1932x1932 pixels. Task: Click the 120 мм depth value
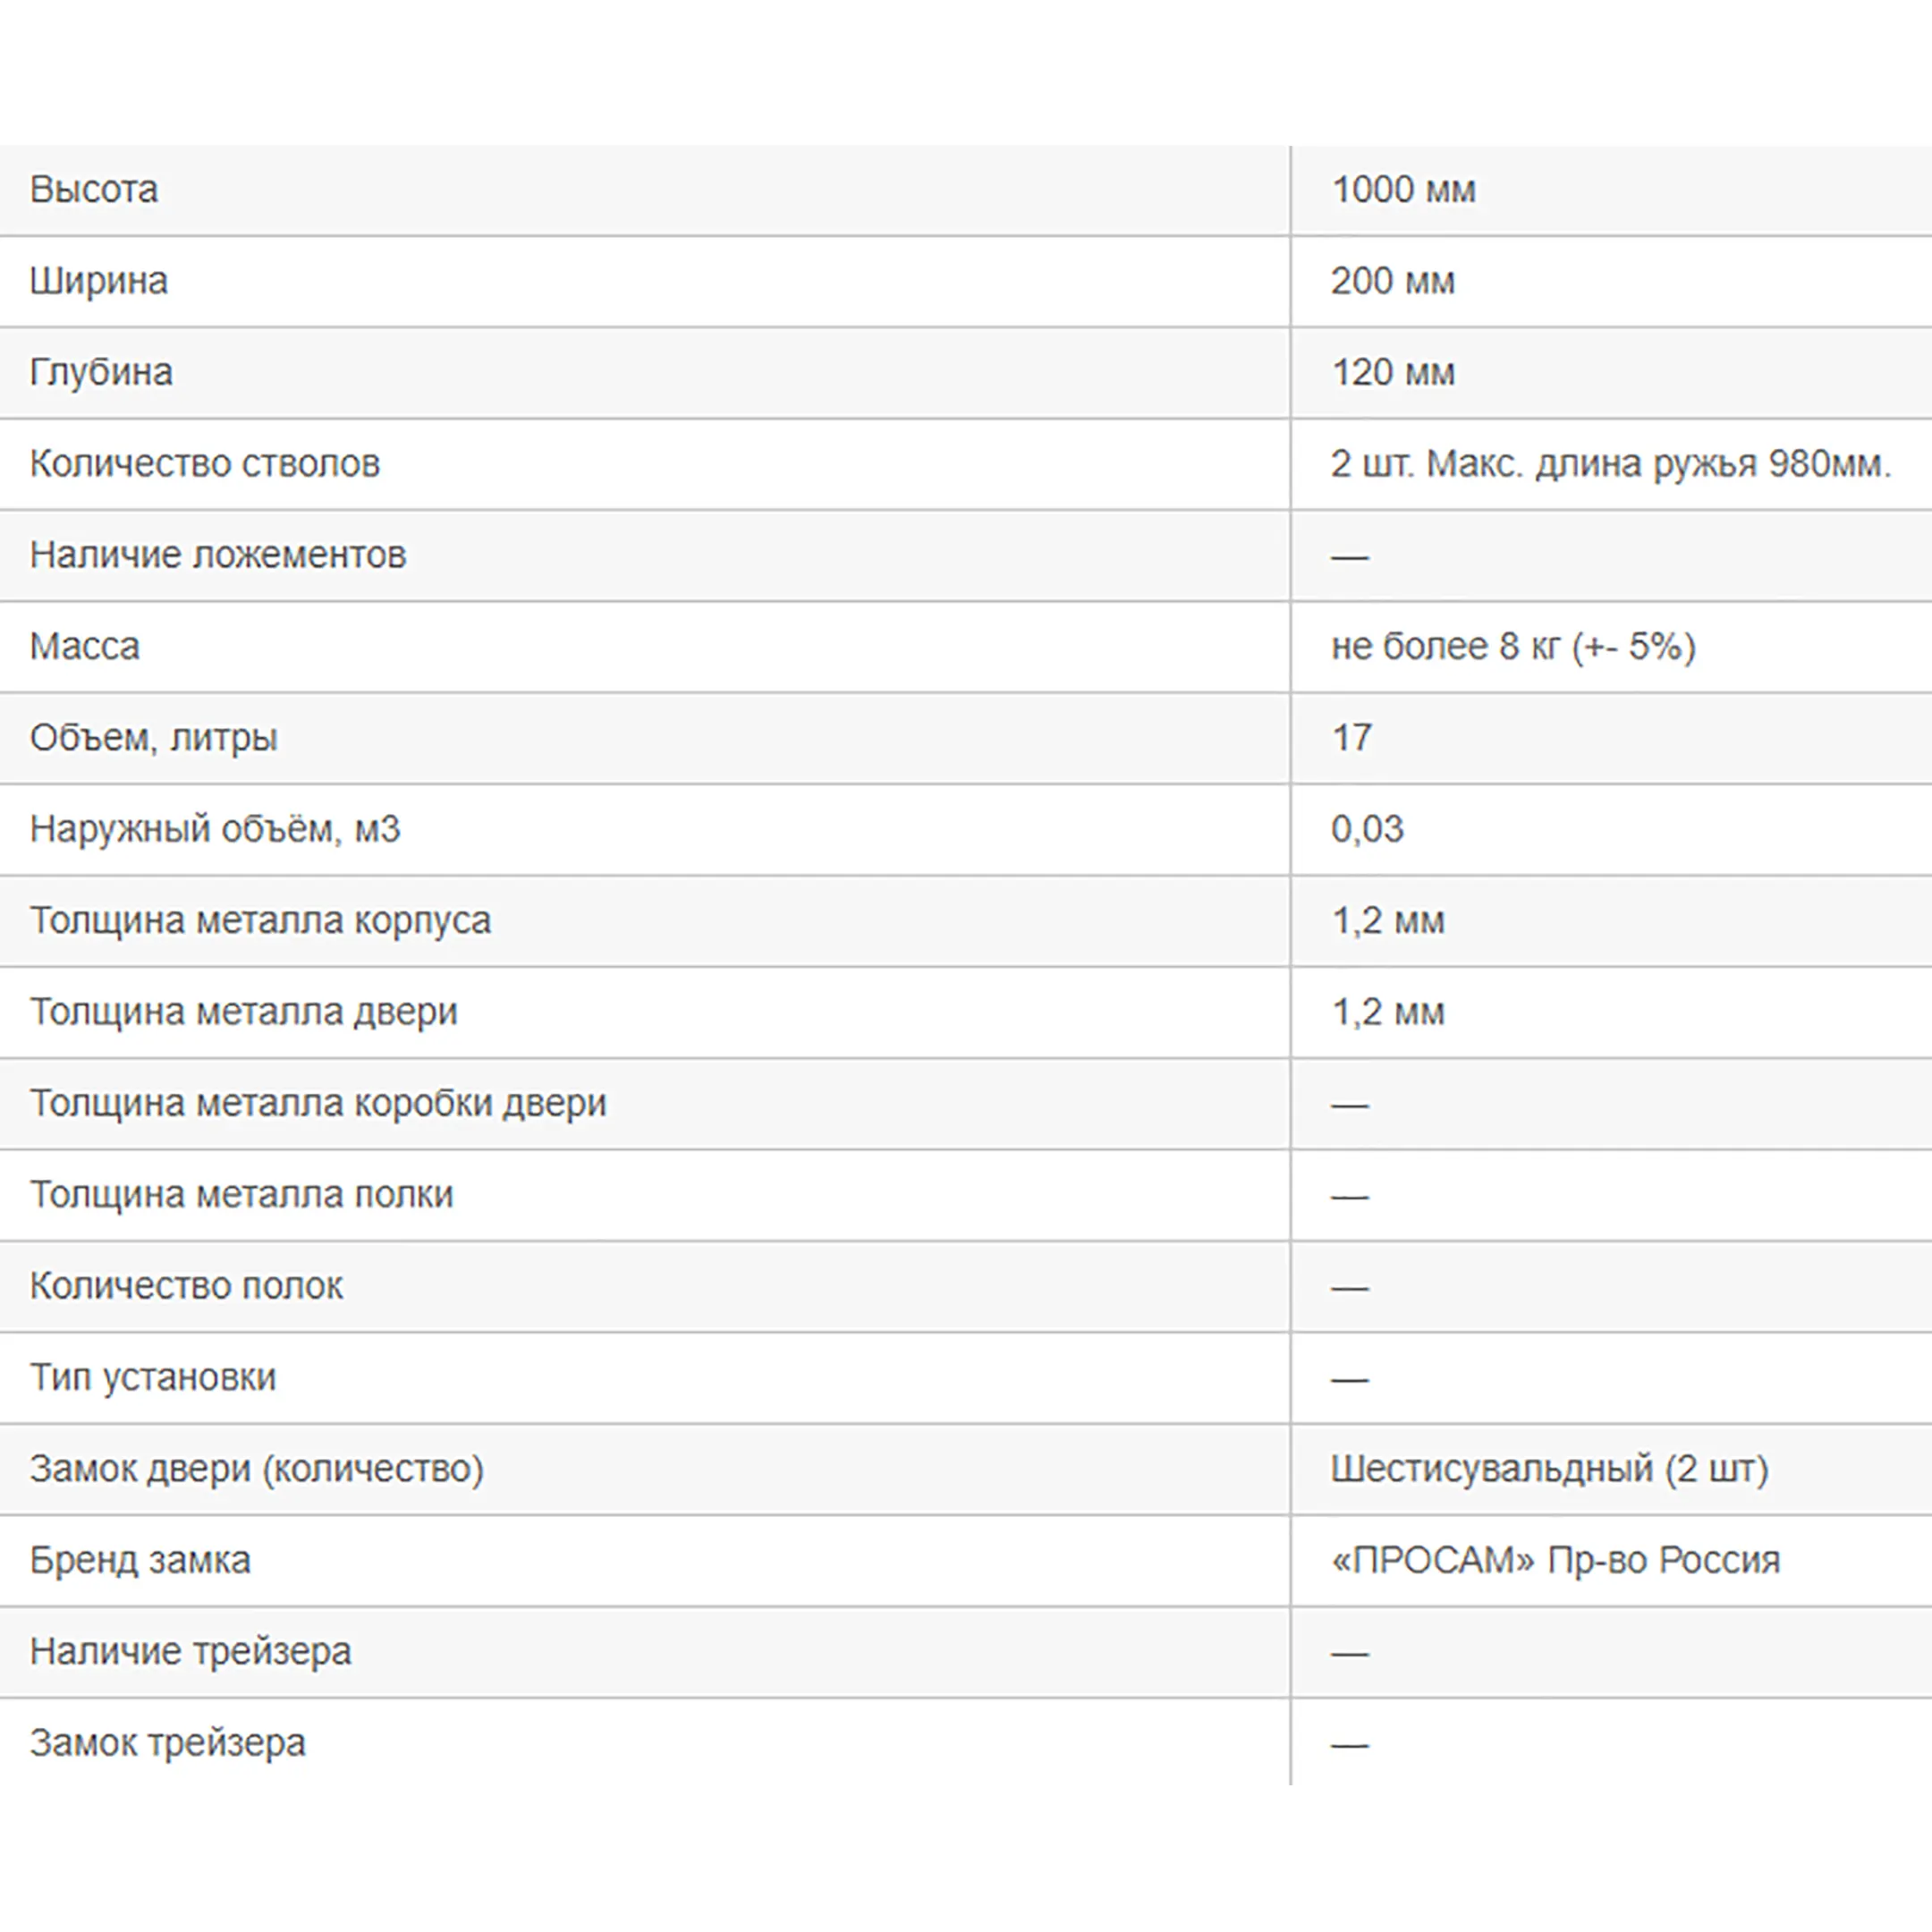pyautogui.click(x=1392, y=372)
